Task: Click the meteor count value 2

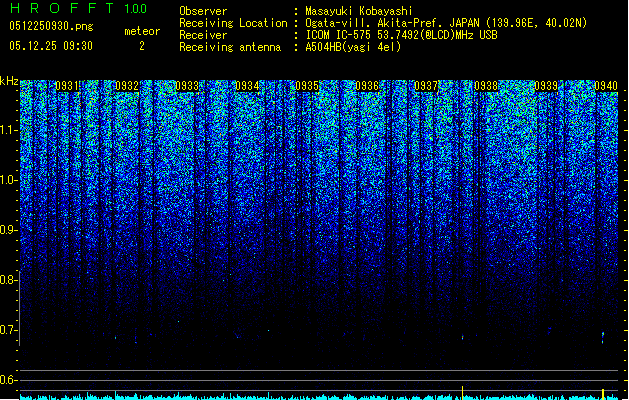Action: [142, 46]
